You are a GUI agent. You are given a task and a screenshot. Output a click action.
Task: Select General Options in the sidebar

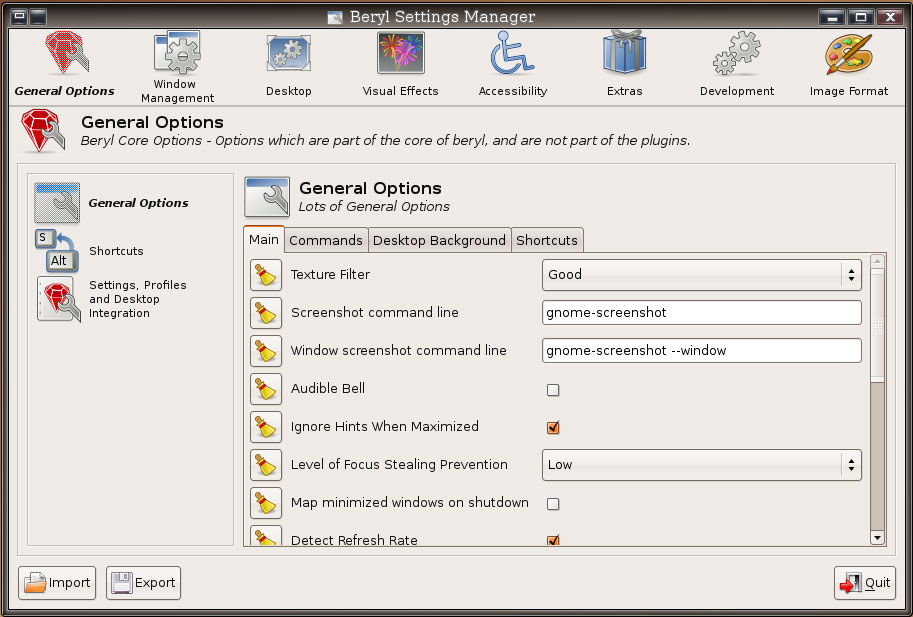[x=111, y=203]
